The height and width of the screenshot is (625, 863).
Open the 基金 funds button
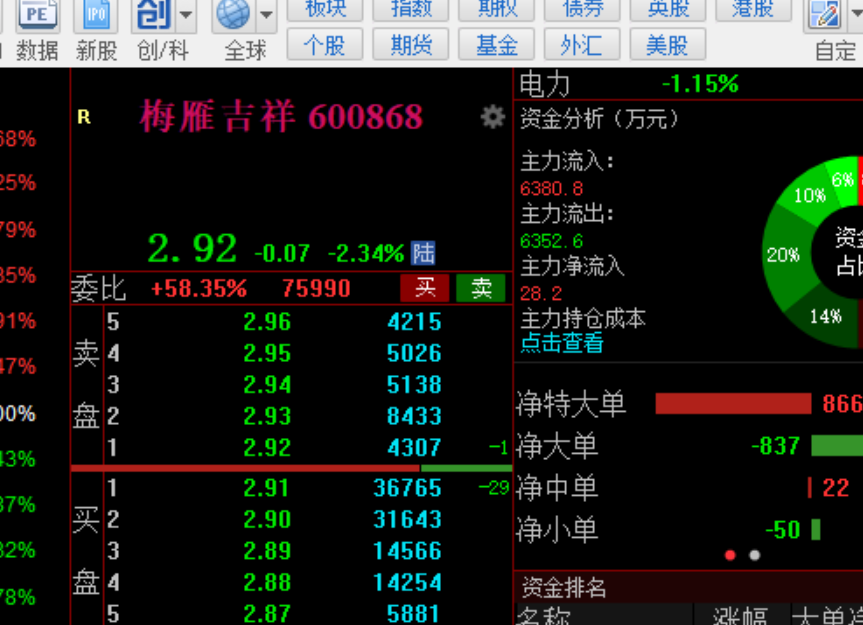click(x=497, y=45)
